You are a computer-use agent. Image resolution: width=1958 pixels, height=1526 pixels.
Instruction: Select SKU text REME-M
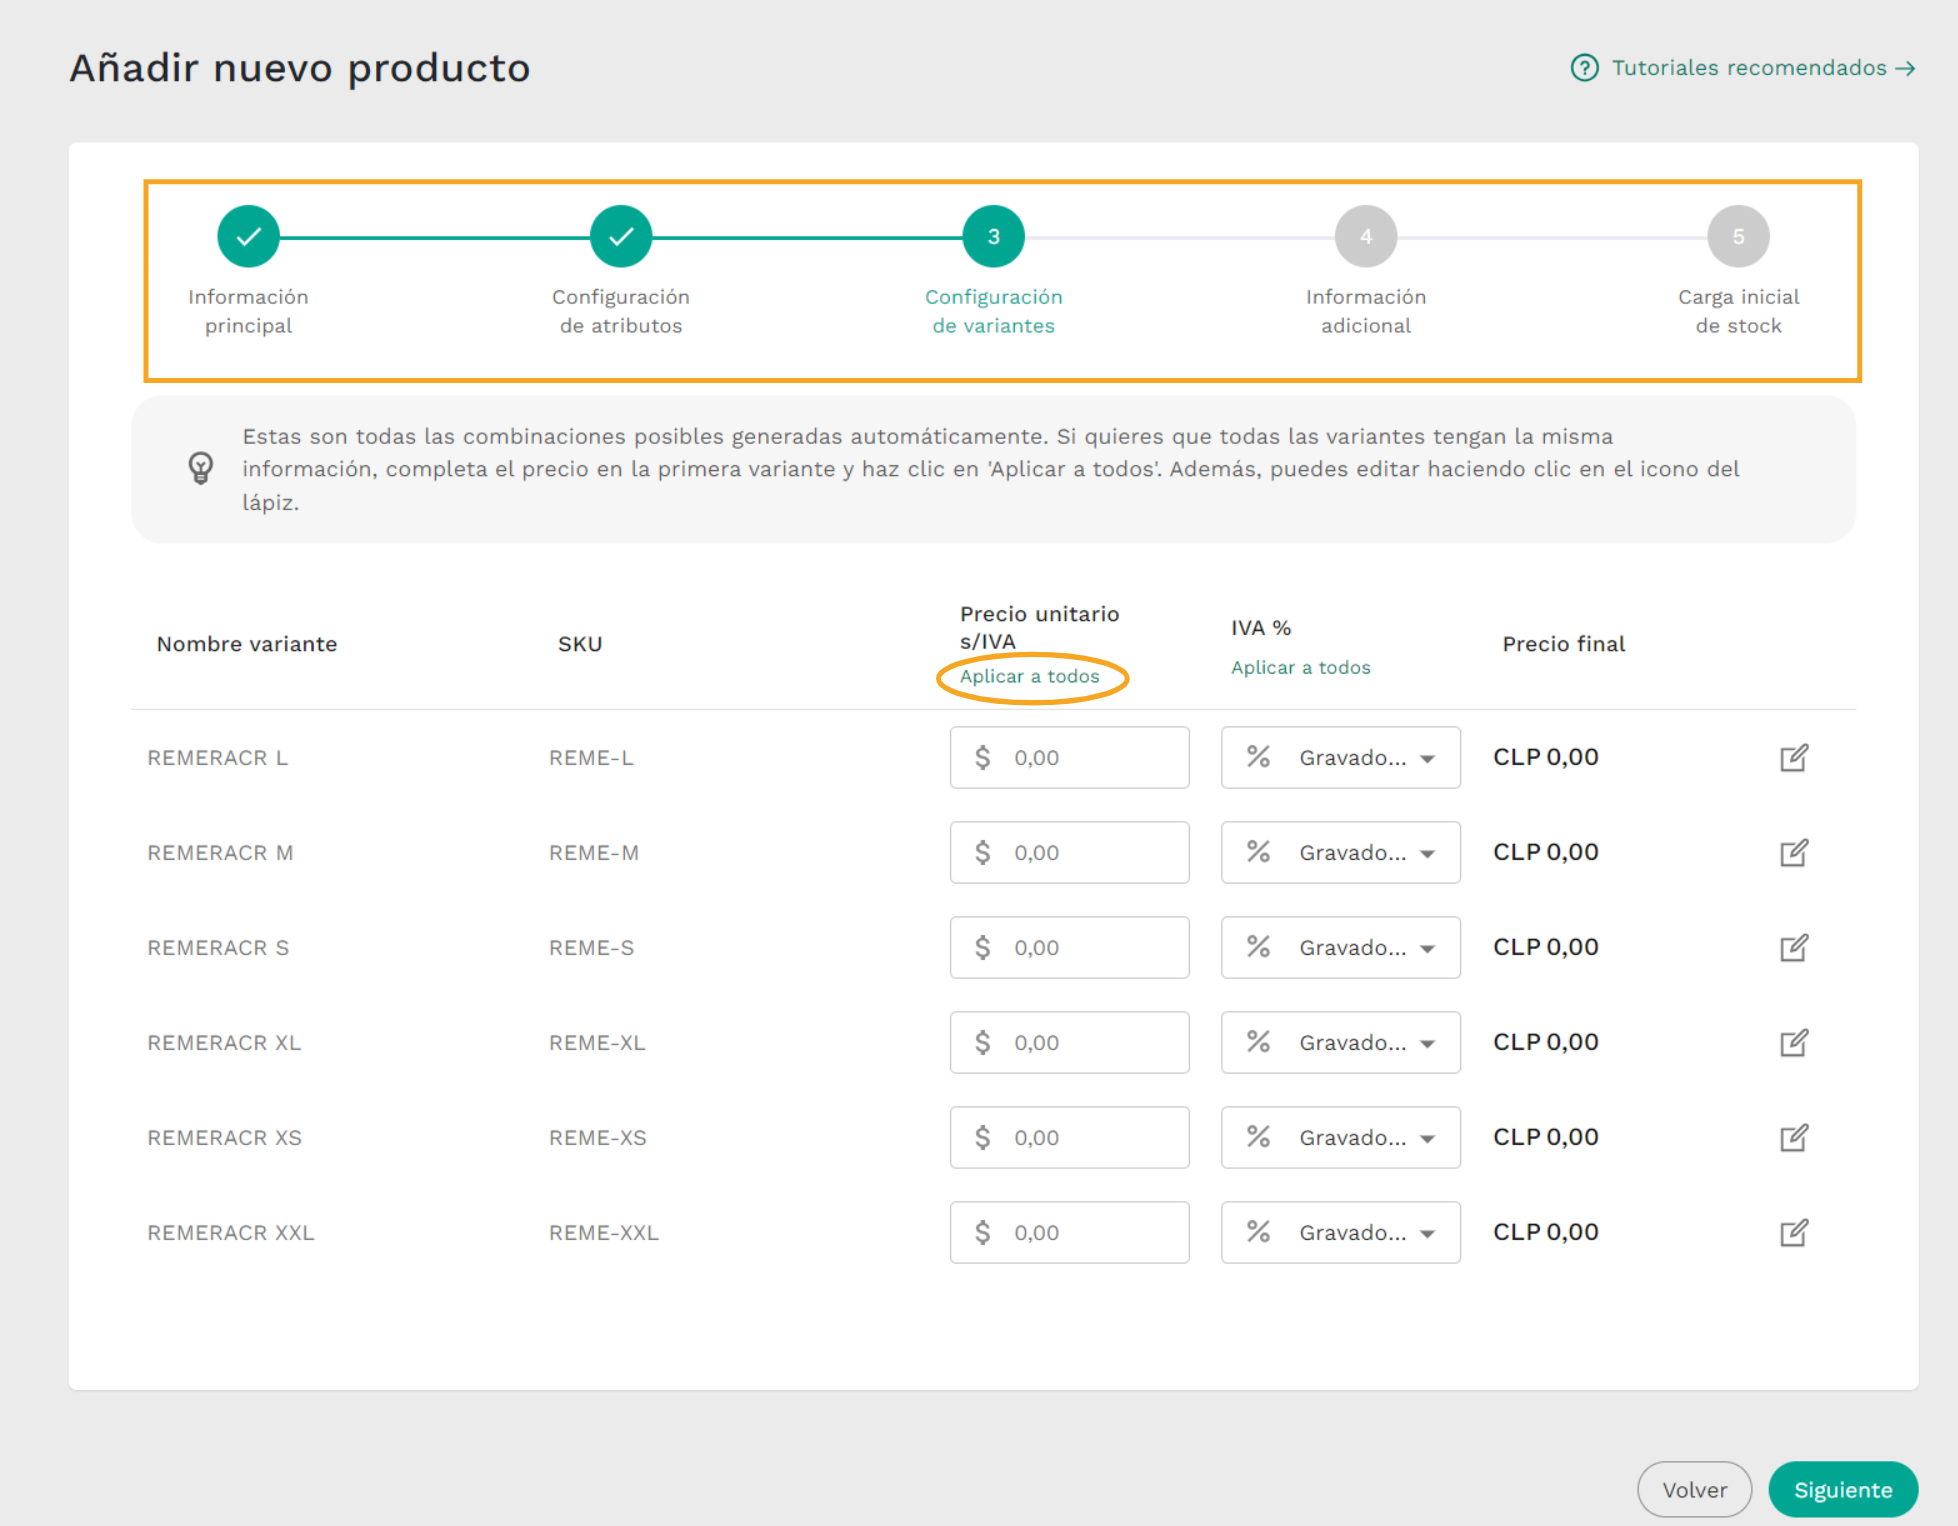click(x=594, y=853)
